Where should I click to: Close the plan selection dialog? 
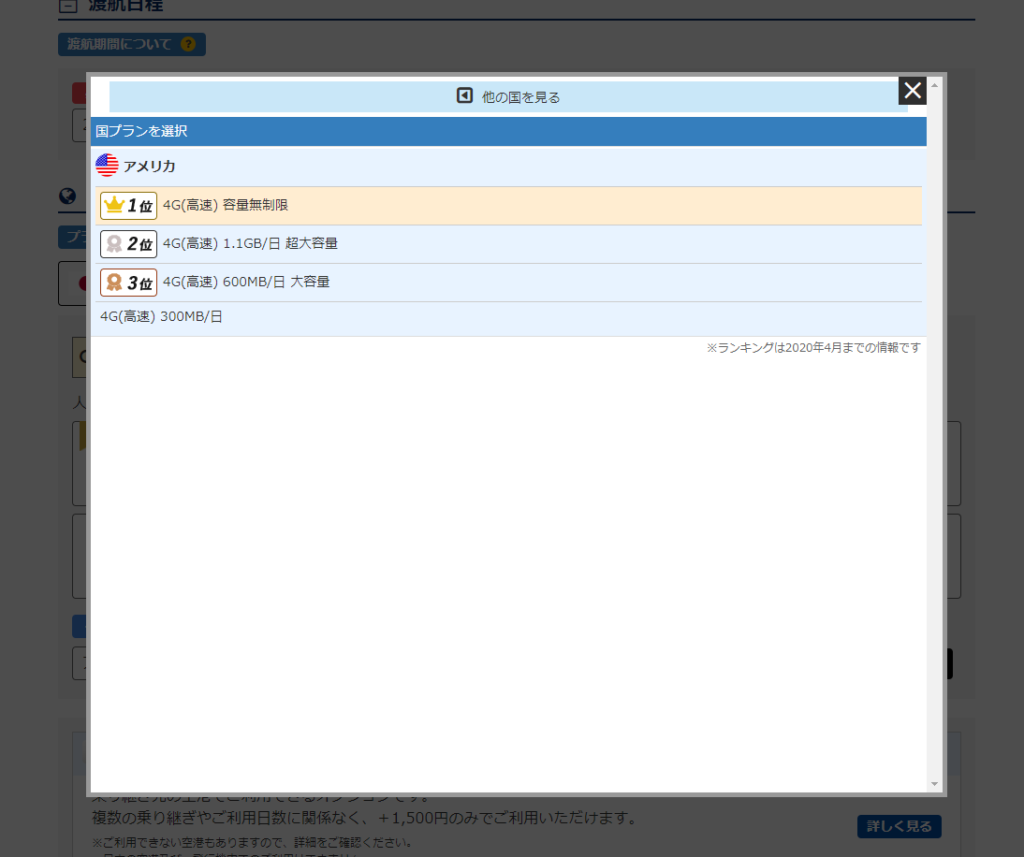(x=912, y=90)
